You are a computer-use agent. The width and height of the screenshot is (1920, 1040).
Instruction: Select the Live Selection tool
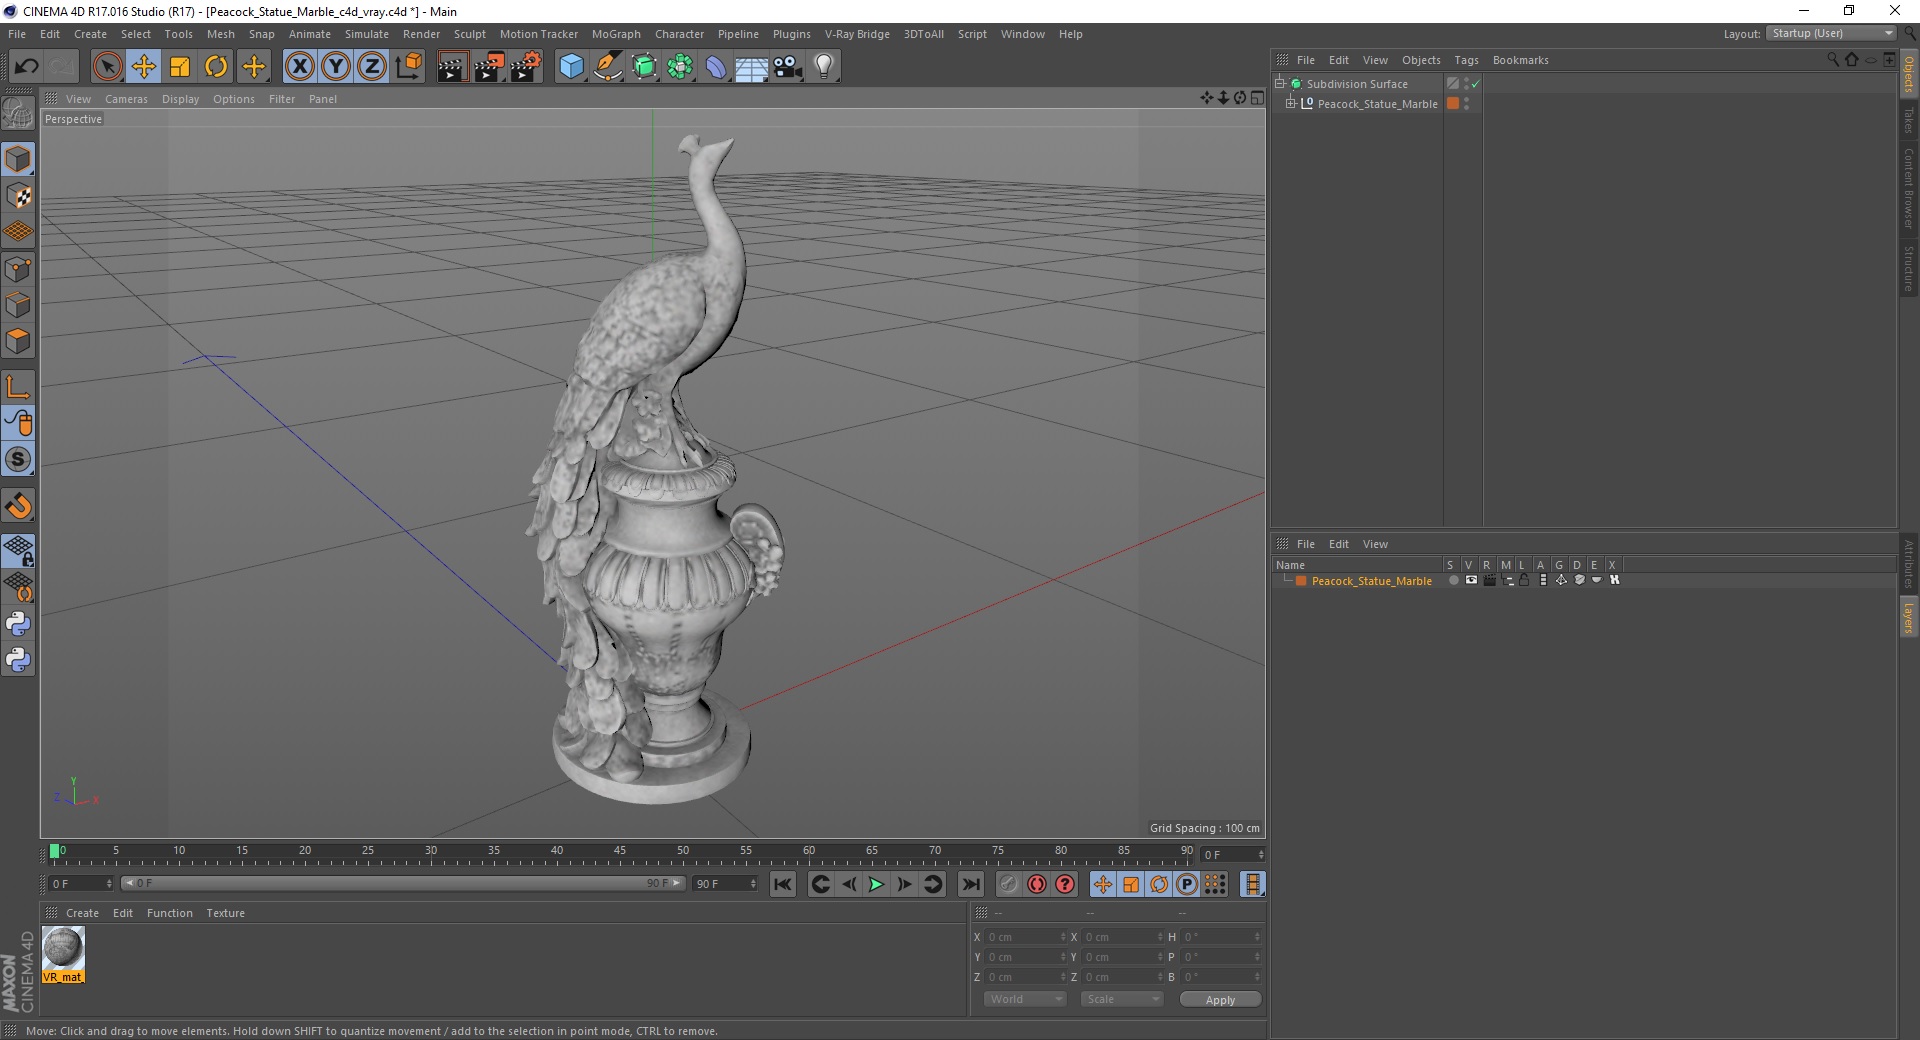107,67
